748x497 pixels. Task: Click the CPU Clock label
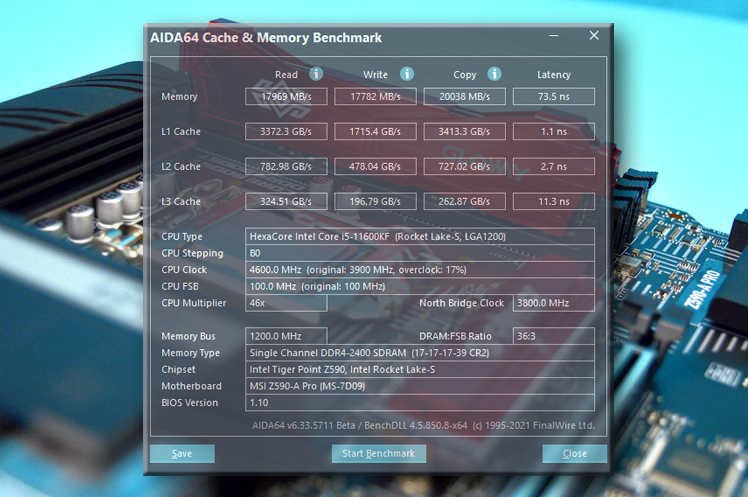[184, 270]
